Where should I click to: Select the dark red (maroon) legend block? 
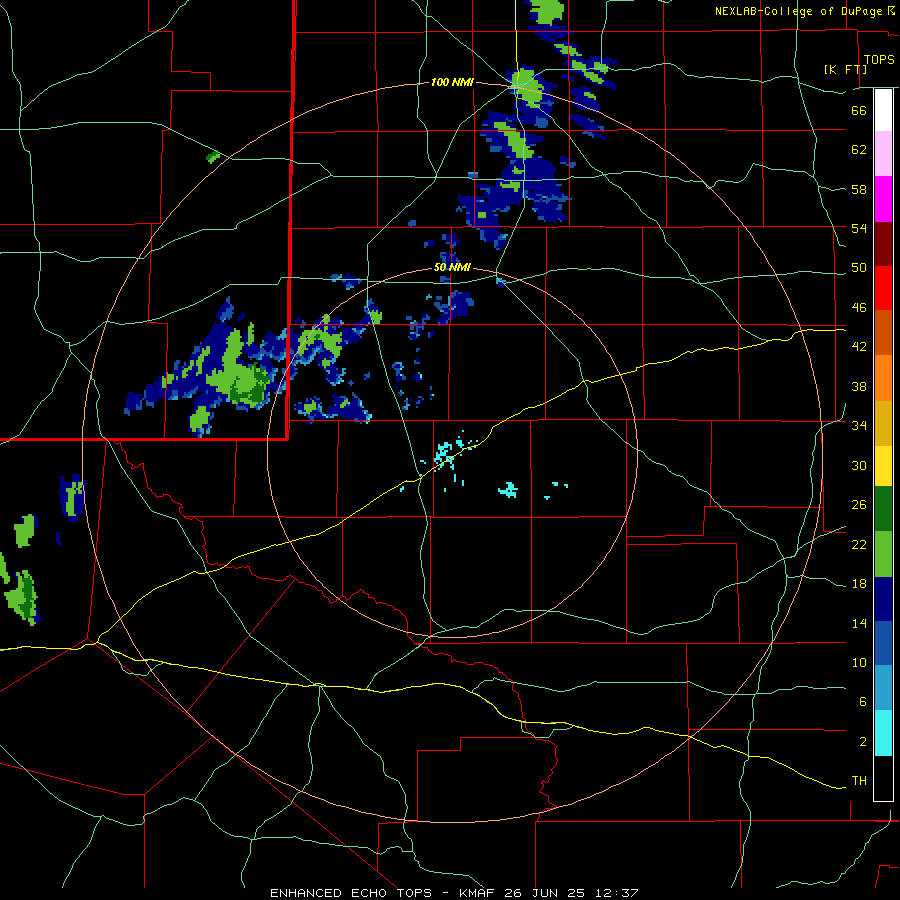coord(883,243)
